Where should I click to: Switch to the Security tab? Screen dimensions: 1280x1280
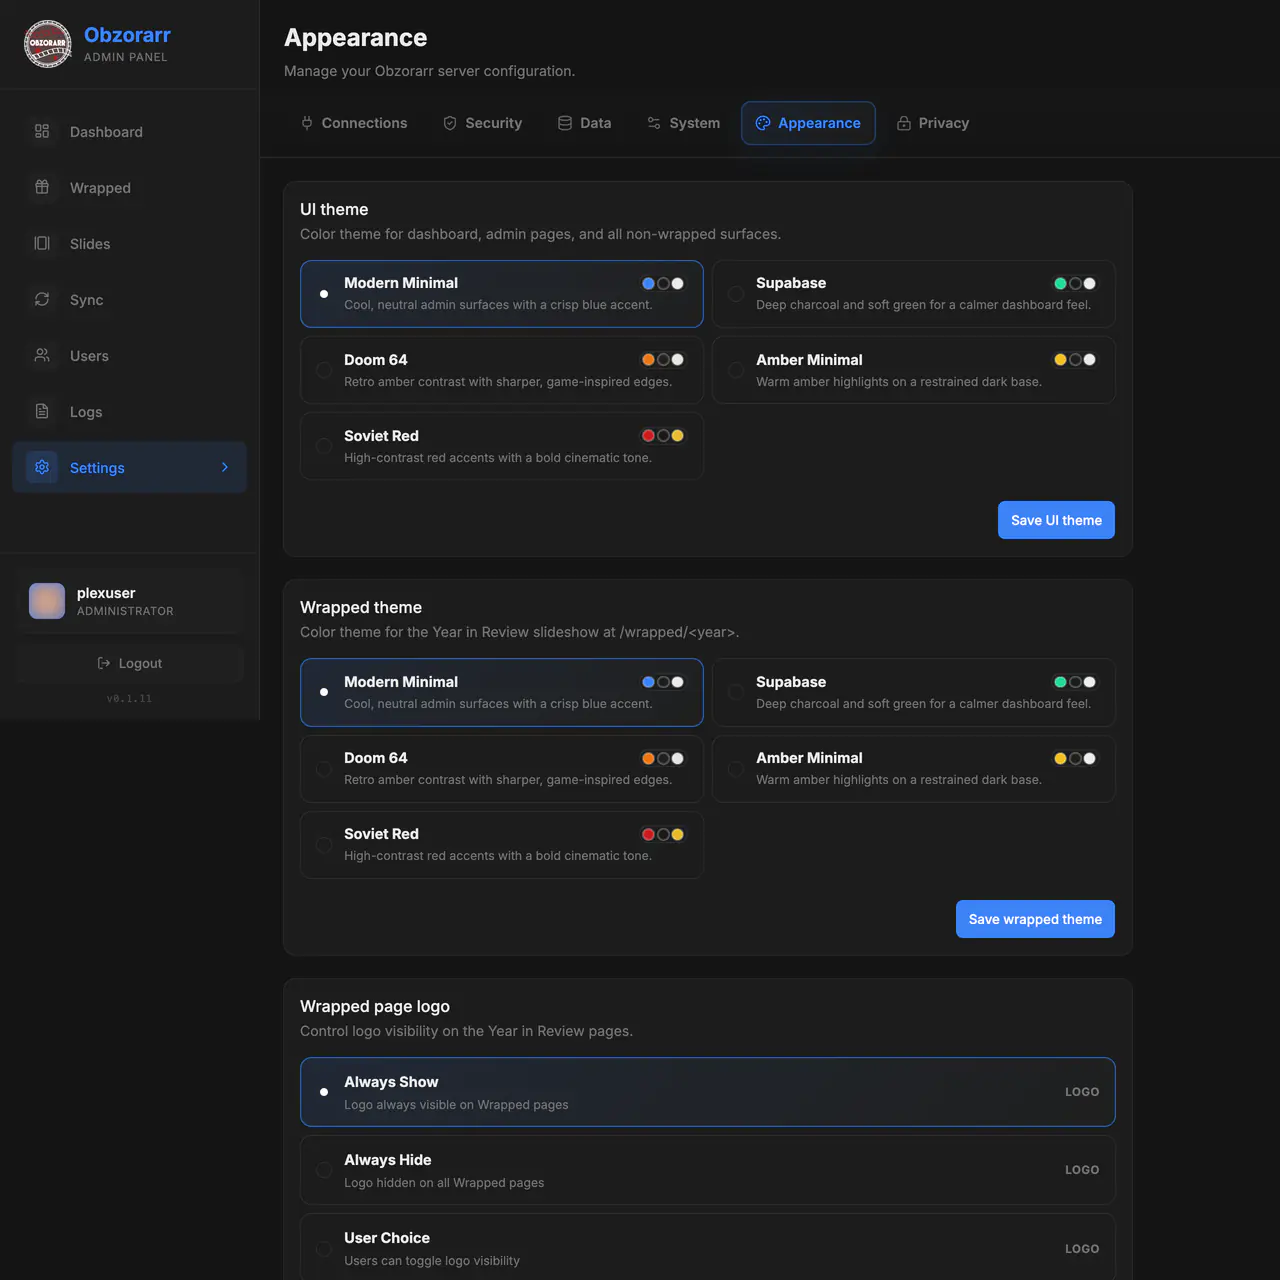tap(483, 123)
